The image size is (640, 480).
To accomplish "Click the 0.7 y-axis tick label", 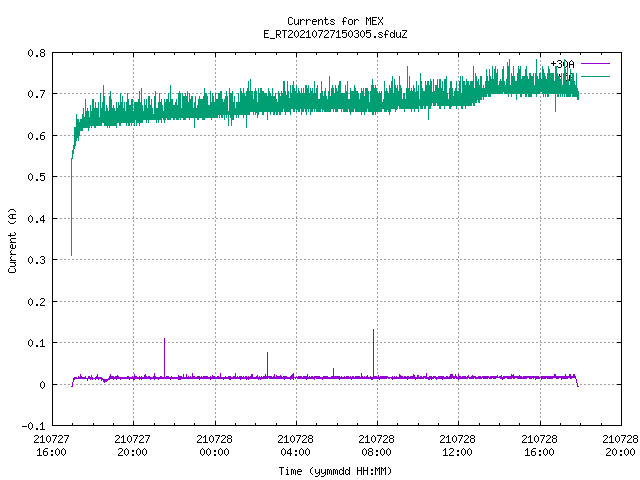I will (36, 94).
